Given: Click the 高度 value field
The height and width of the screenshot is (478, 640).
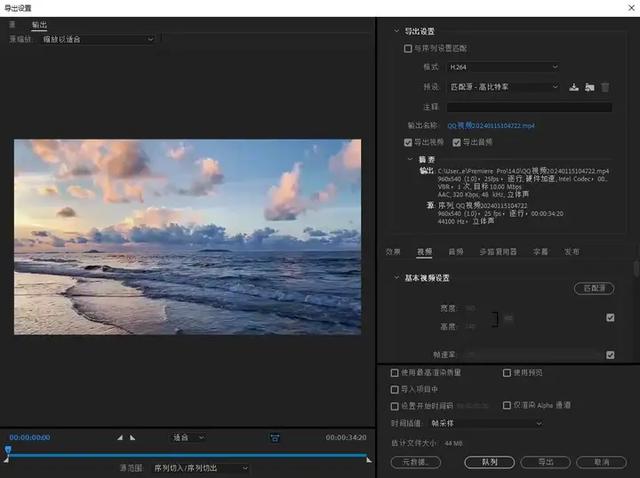Looking at the screenshot, I should coord(470,327).
